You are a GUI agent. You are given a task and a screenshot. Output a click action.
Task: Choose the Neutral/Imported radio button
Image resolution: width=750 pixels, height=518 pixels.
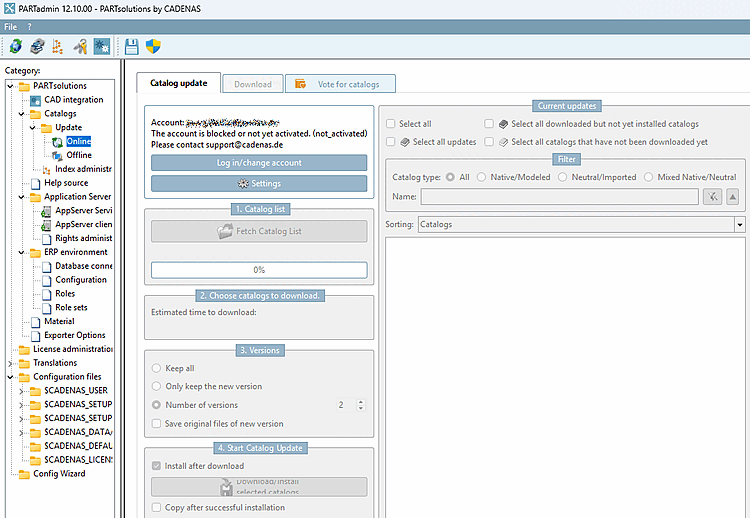(562, 177)
